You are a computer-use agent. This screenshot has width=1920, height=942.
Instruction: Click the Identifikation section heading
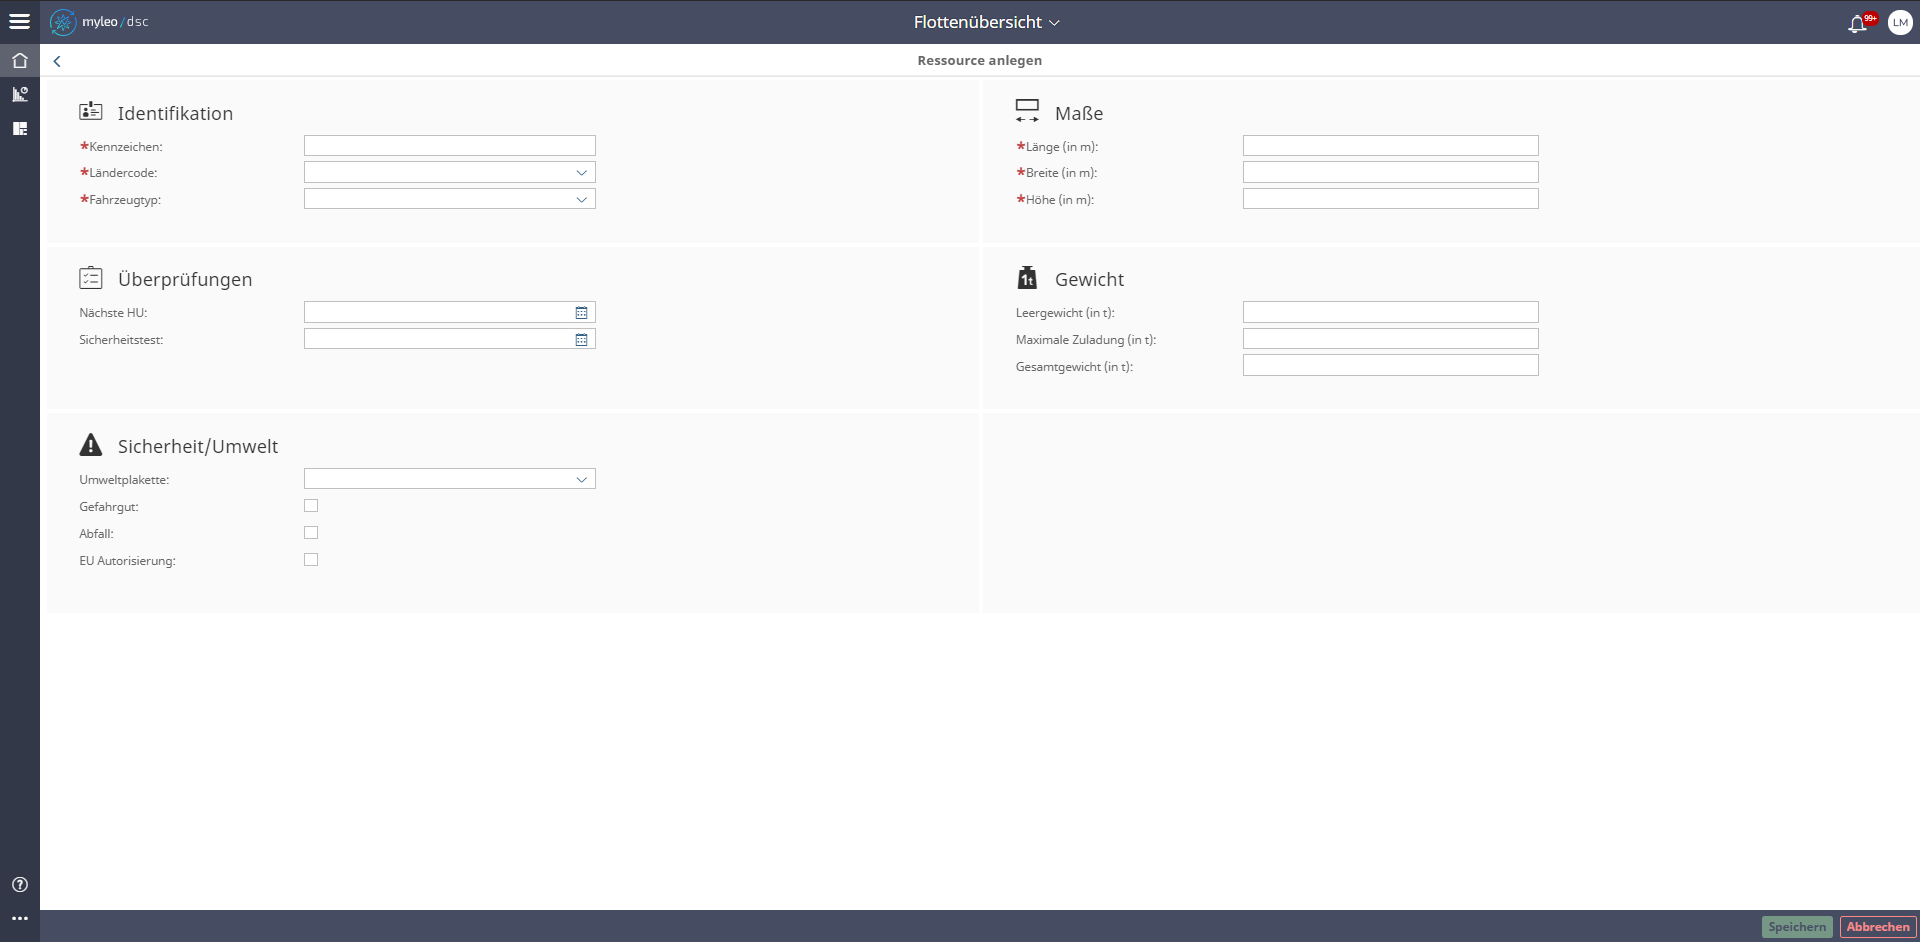[x=175, y=113]
